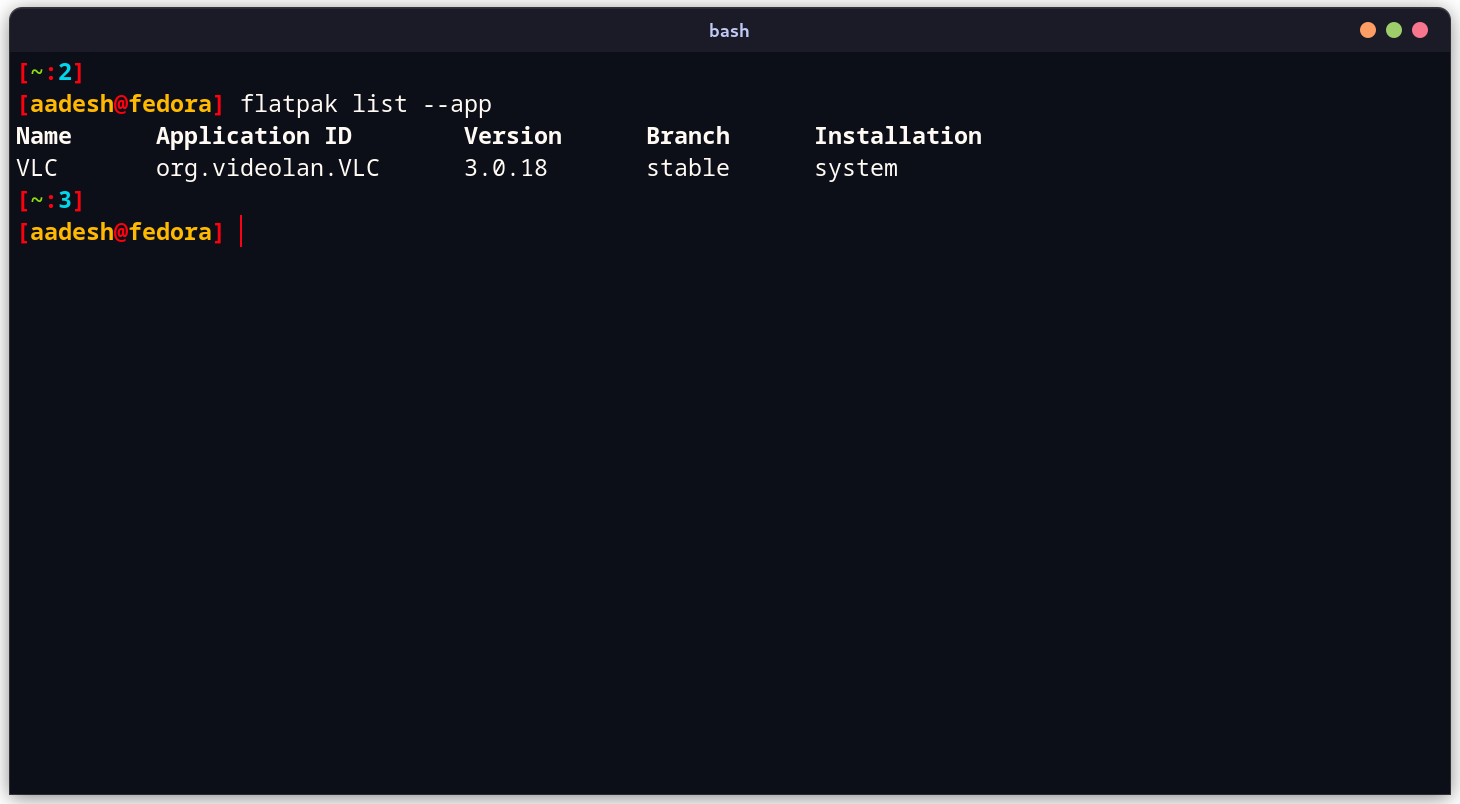This screenshot has width=1460, height=804.
Task: Click the org.videolan.VLC application ID text
Action: coord(267,167)
